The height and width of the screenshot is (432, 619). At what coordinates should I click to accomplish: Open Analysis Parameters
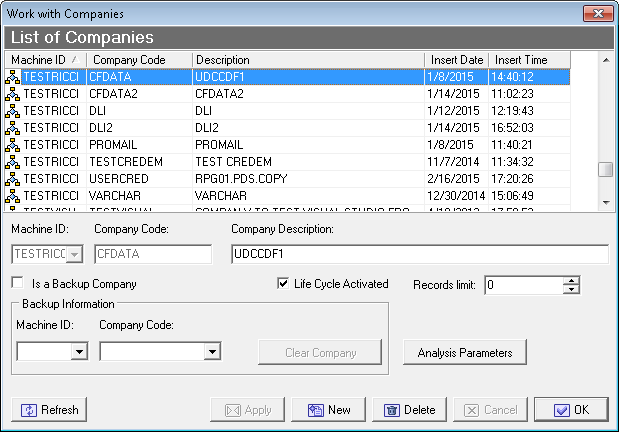pos(465,352)
